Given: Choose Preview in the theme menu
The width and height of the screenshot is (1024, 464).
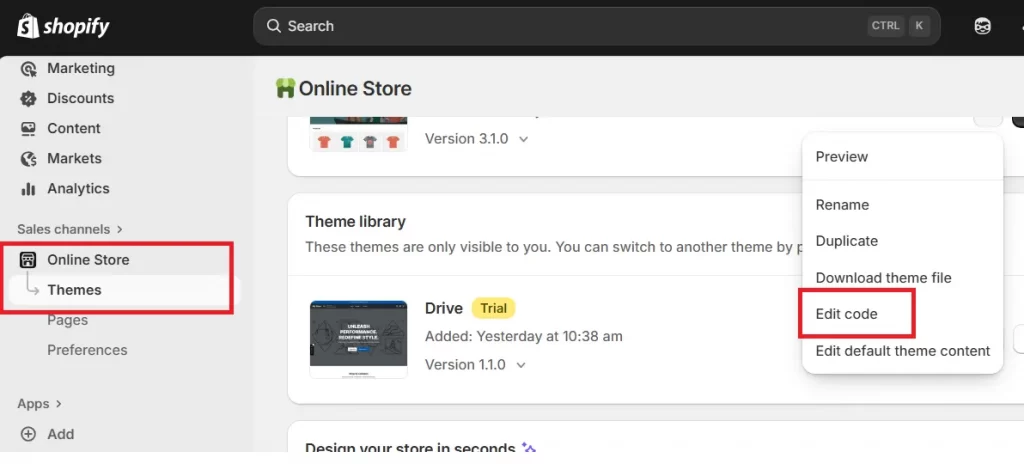Looking at the screenshot, I should click(841, 157).
